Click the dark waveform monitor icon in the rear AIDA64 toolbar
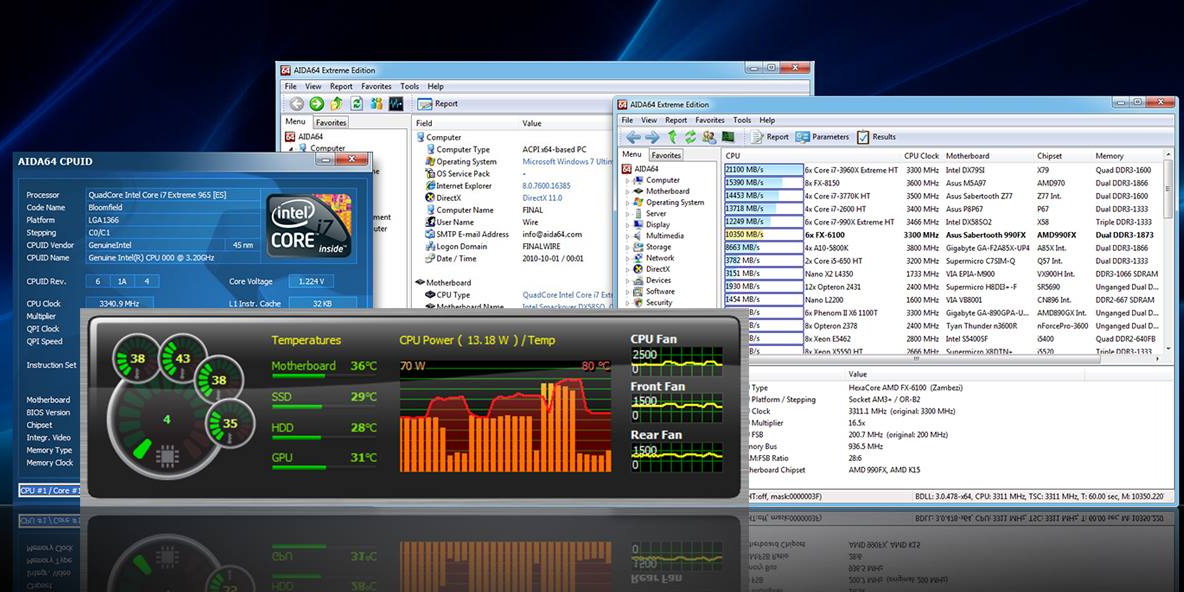Image resolution: width=1184 pixels, height=592 pixels. pyautogui.click(x=396, y=103)
